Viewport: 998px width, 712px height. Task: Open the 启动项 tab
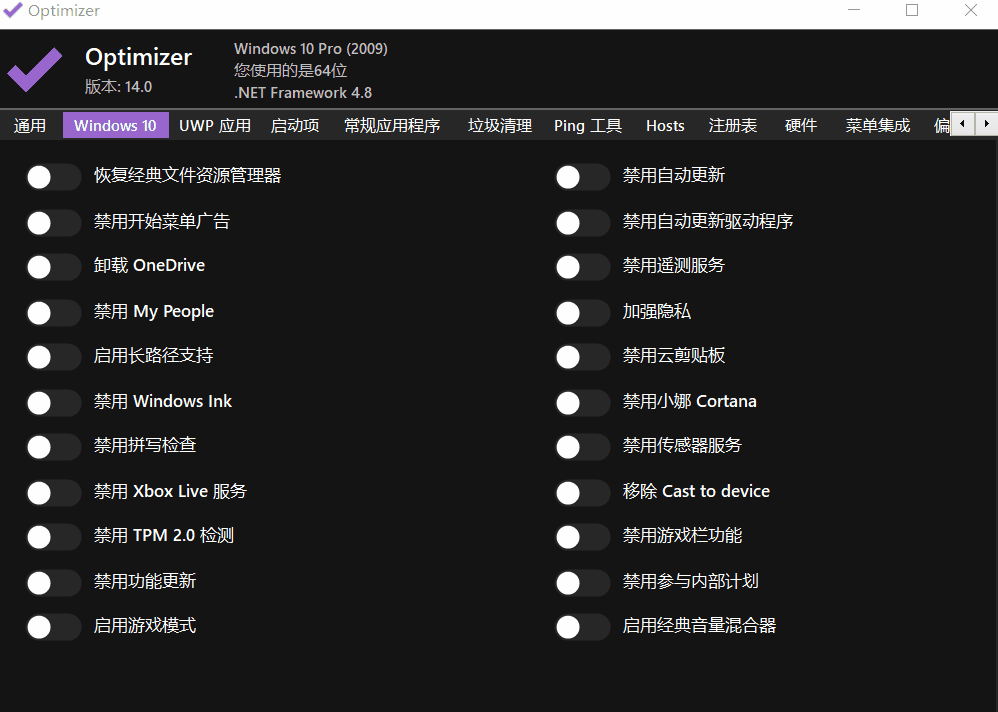pos(295,125)
